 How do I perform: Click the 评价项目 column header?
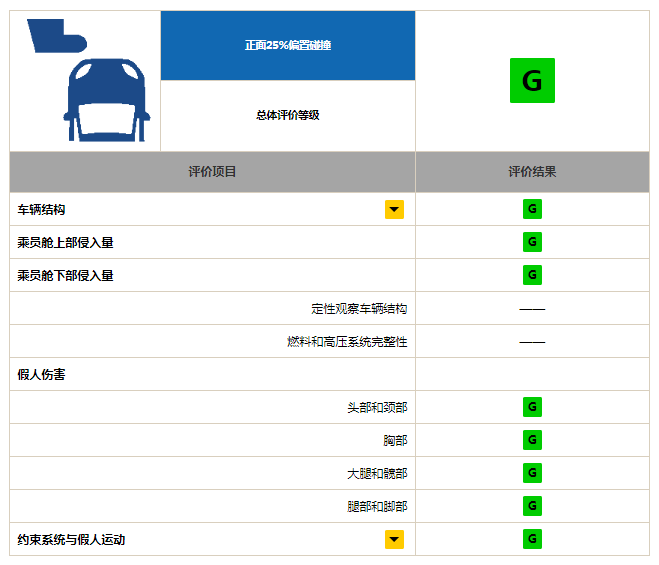click(213, 172)
